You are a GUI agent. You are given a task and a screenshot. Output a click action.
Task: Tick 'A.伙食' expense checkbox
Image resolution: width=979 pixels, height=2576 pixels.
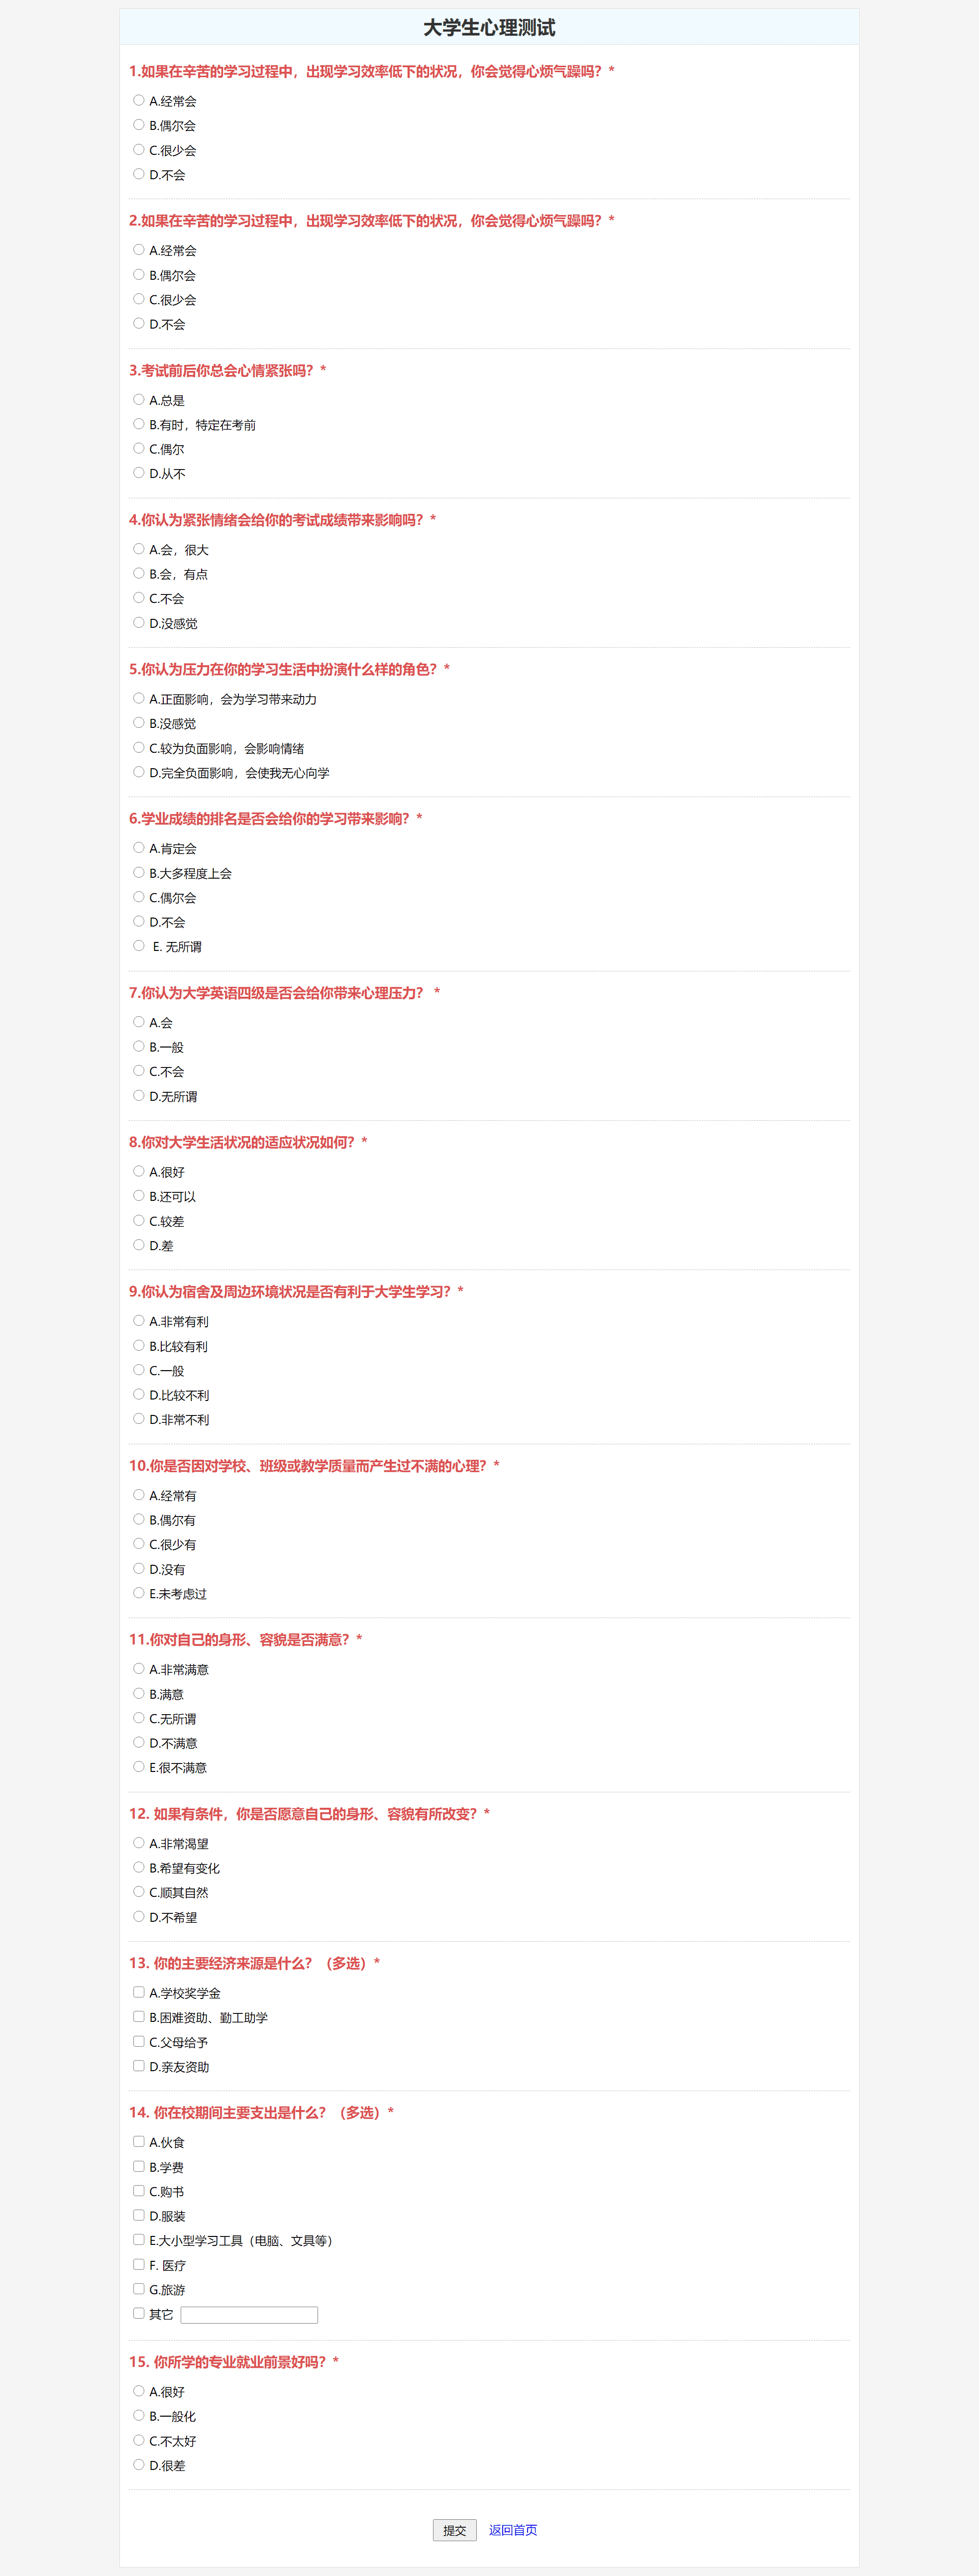[x=139, y=2142]
